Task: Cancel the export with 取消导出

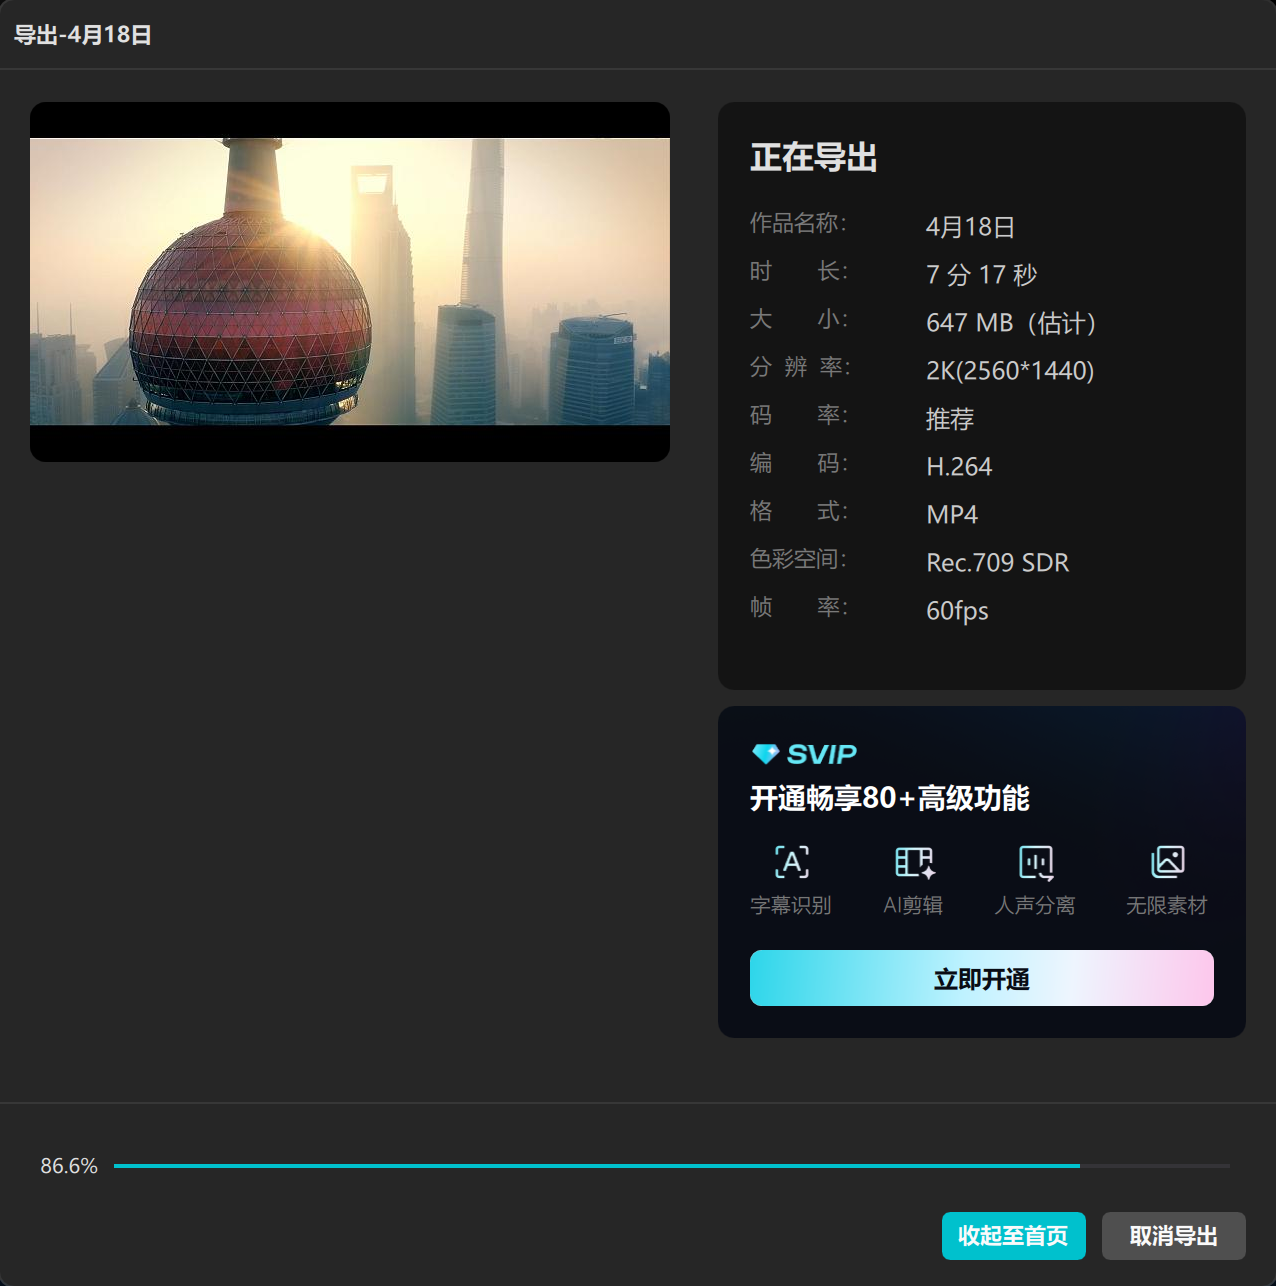Action: click(1173, 1236)
